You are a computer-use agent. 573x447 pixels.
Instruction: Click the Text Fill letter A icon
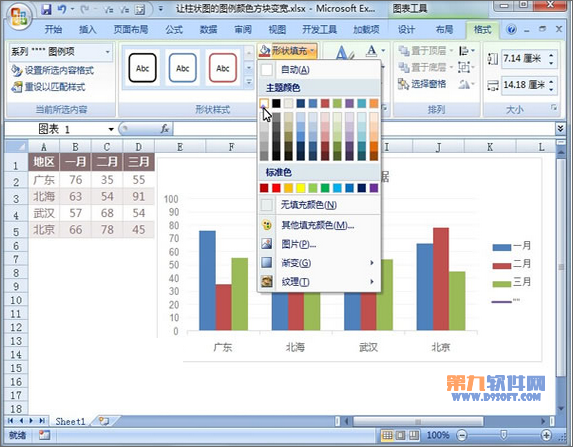[371, 51]
